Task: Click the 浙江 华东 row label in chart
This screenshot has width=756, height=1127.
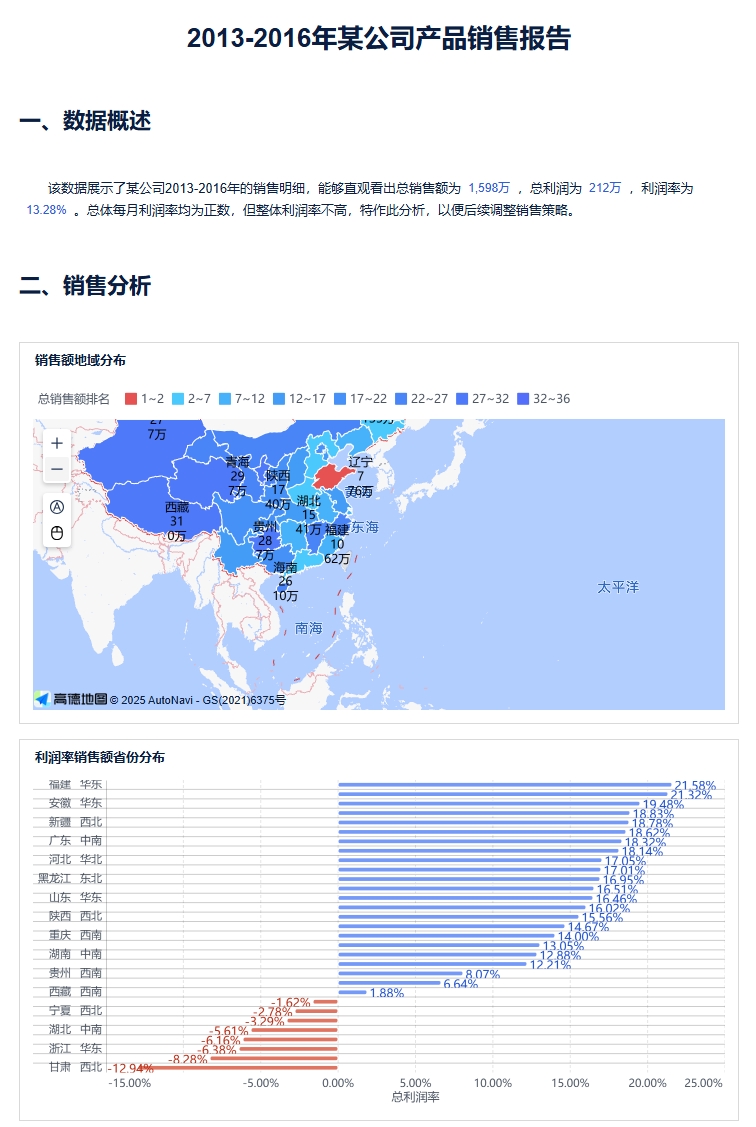Action: pyautogui.click(x=75, y=1049)
